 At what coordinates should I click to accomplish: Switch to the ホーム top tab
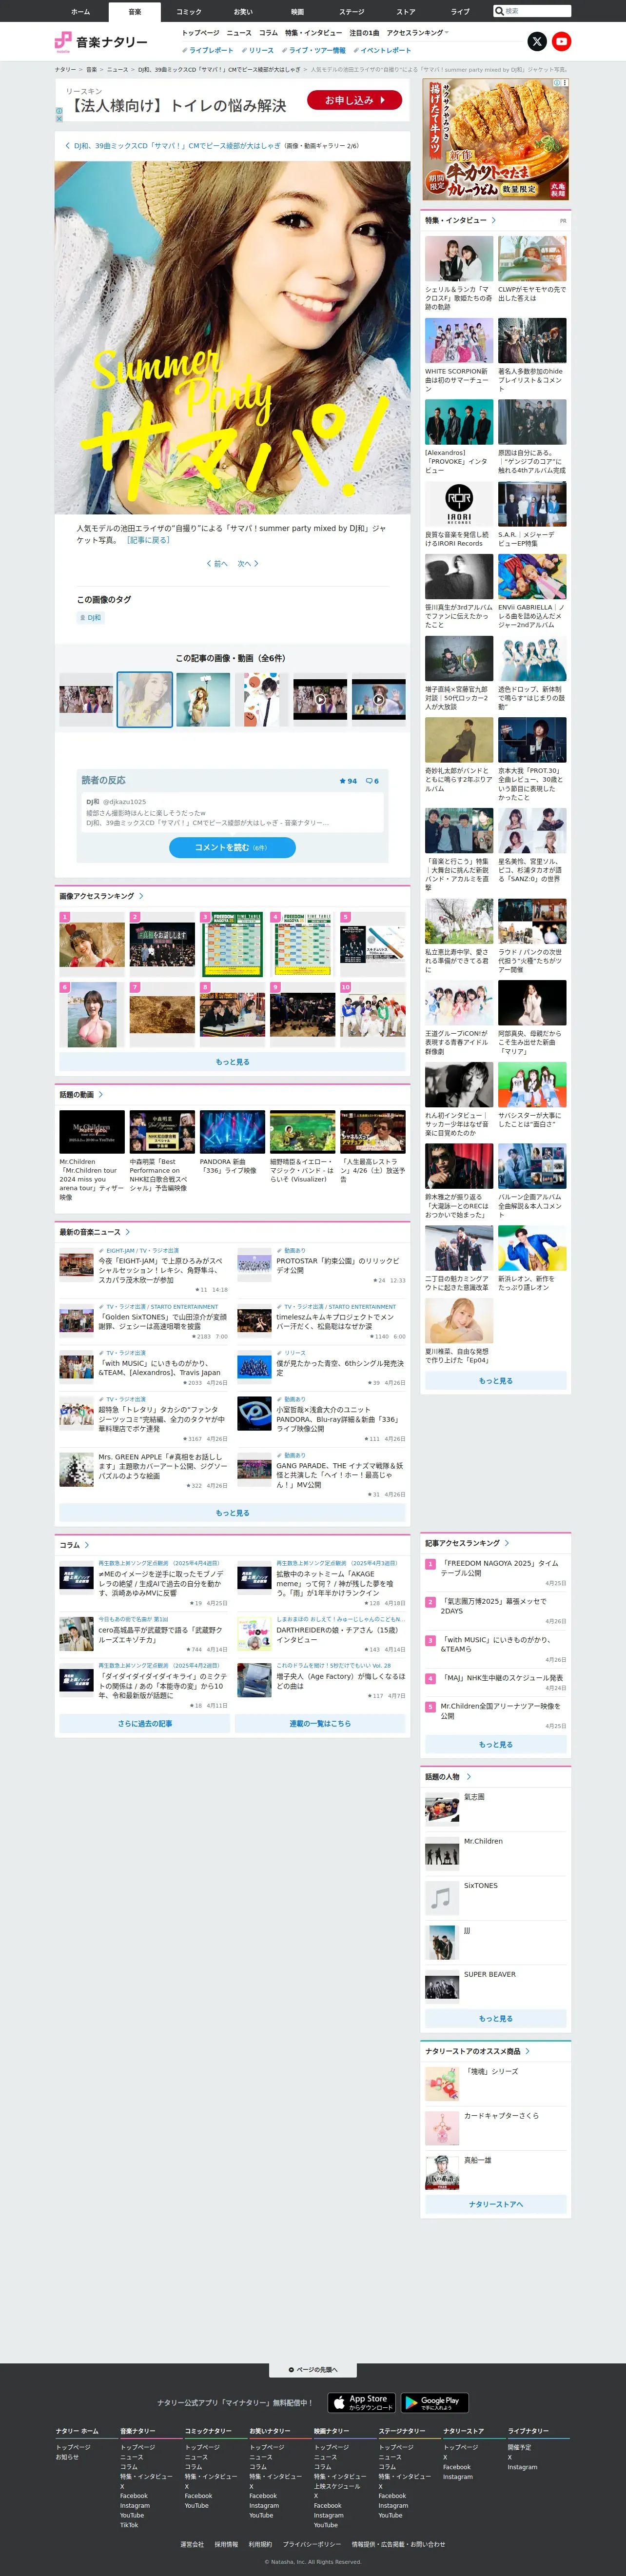[x=81, y=11]
